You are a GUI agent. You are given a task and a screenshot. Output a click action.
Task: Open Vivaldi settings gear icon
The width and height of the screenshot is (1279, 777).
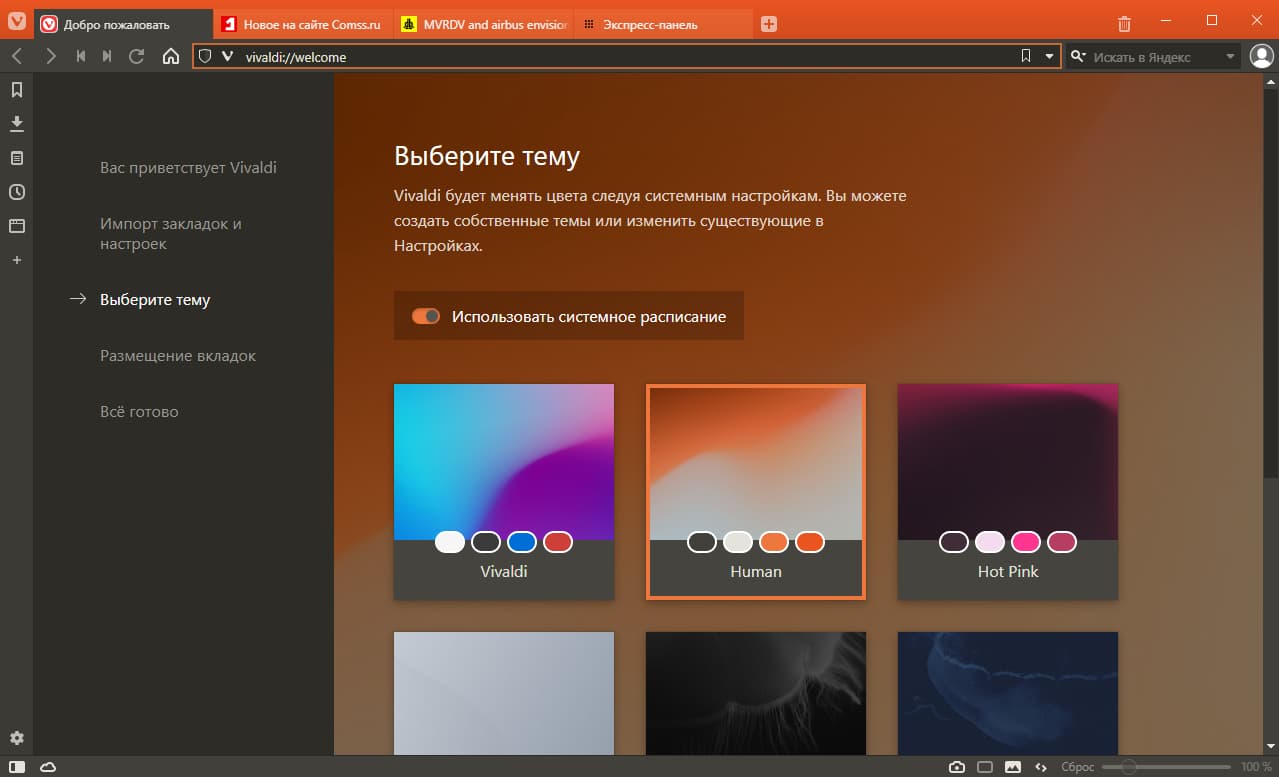pyautogui.click(x=16, y=738)
